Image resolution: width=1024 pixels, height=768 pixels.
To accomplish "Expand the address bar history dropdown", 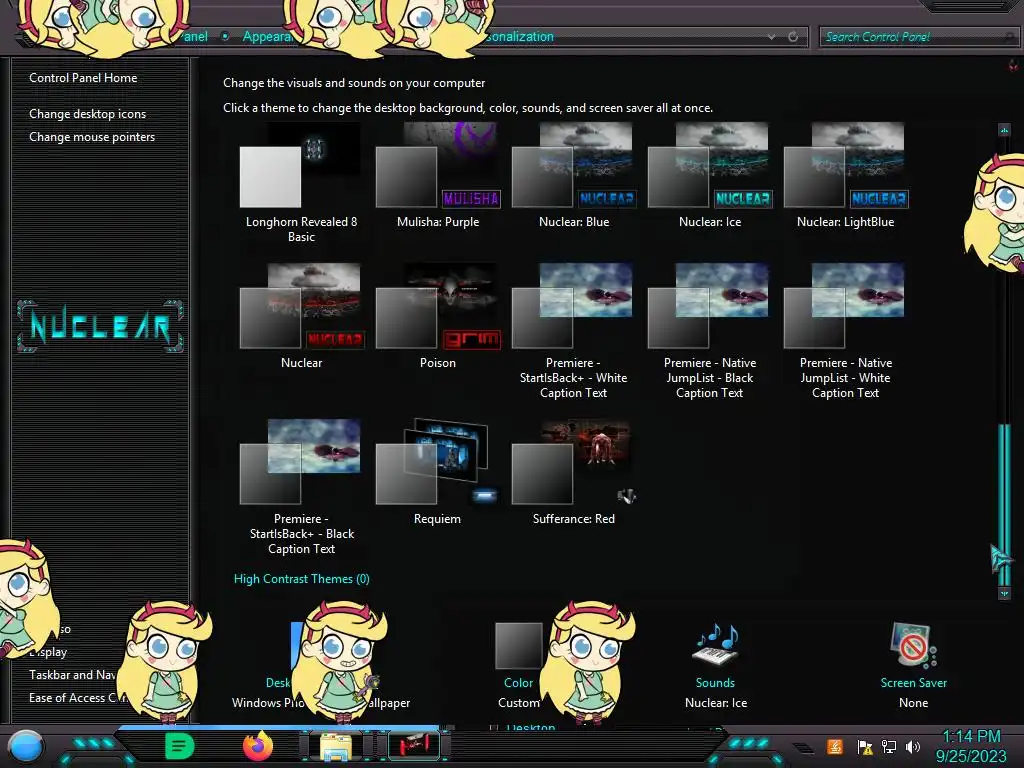I will [x=771, y=37].
